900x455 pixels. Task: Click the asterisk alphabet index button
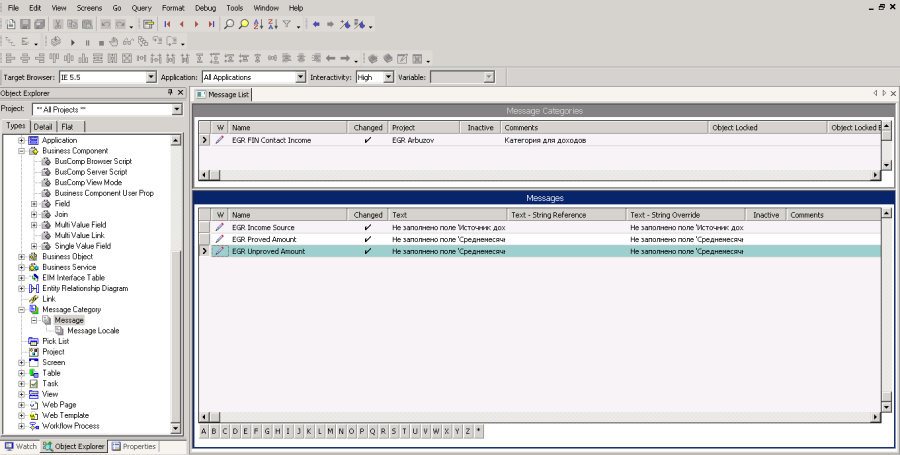pyautogui.click(x=478, y=431)
